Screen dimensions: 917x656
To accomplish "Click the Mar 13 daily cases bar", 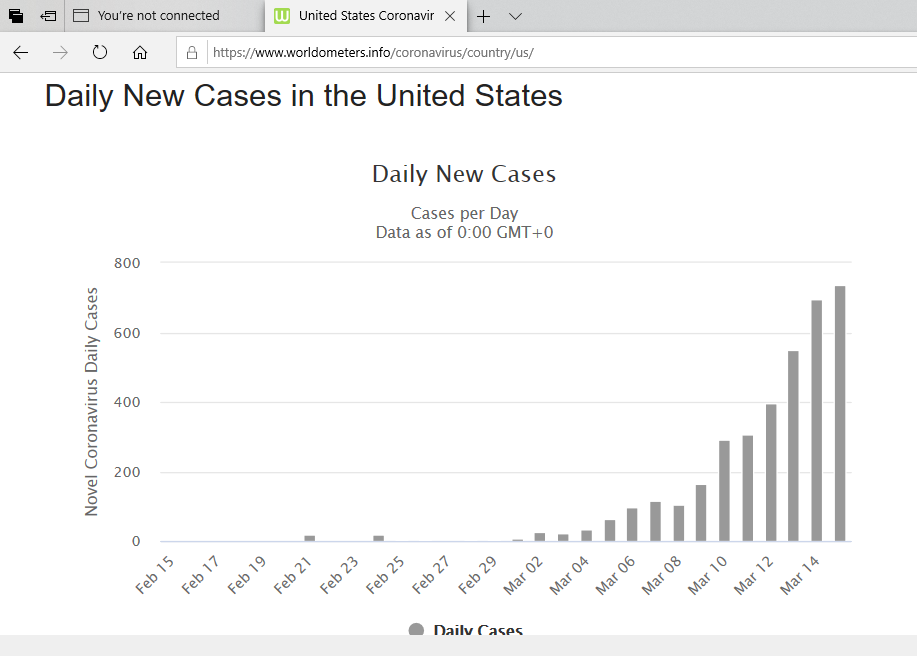I will pyautogui.click(x=793, y=446).
